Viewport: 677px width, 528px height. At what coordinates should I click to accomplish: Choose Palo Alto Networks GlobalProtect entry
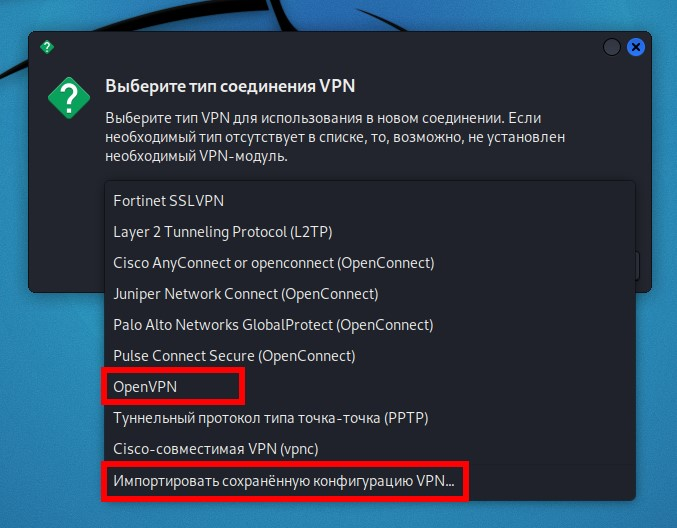click(370, 325)
